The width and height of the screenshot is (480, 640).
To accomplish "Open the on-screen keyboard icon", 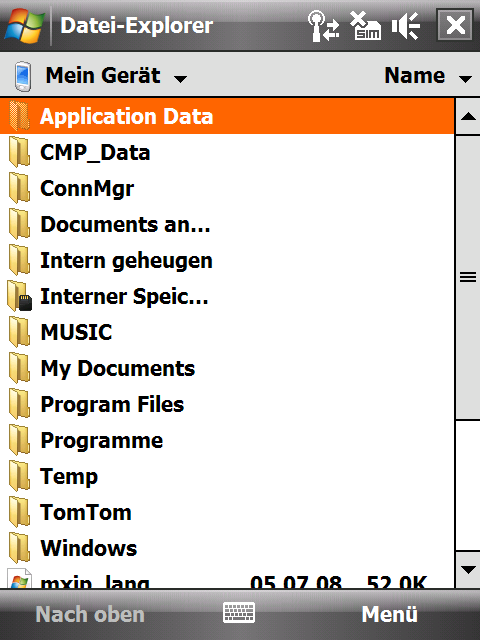I will point(239,613).
